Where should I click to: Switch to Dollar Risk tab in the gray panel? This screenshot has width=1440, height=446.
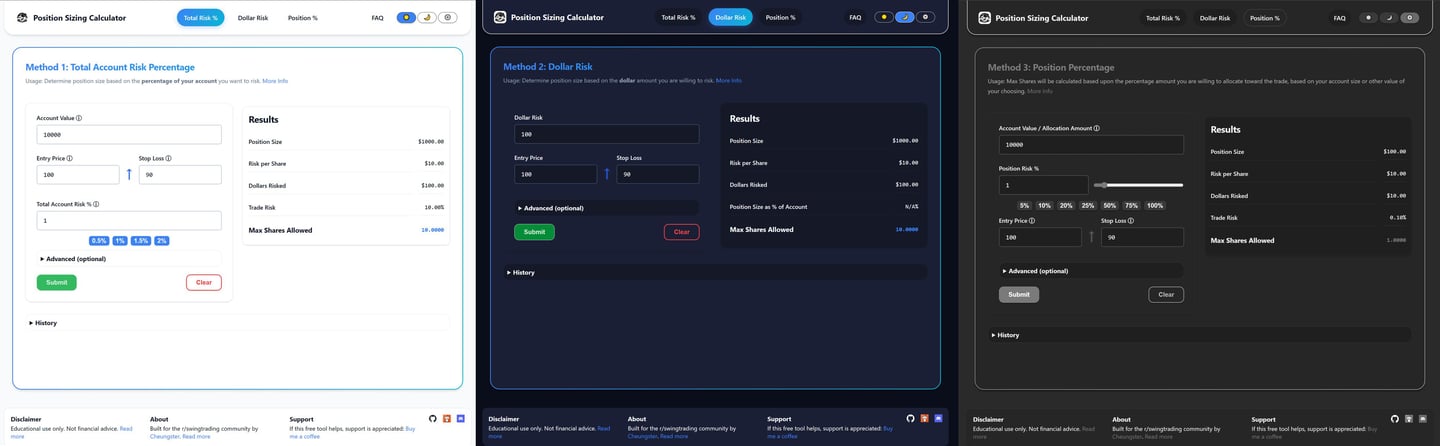coord(1216,17)
